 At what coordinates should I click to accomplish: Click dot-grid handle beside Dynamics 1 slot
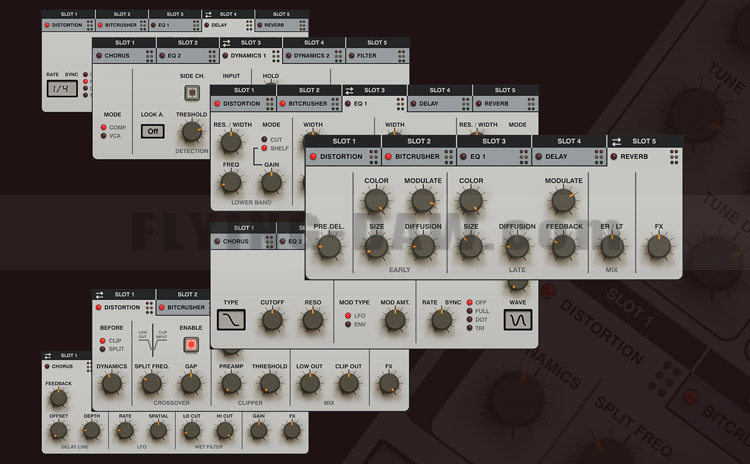point(276,56)
